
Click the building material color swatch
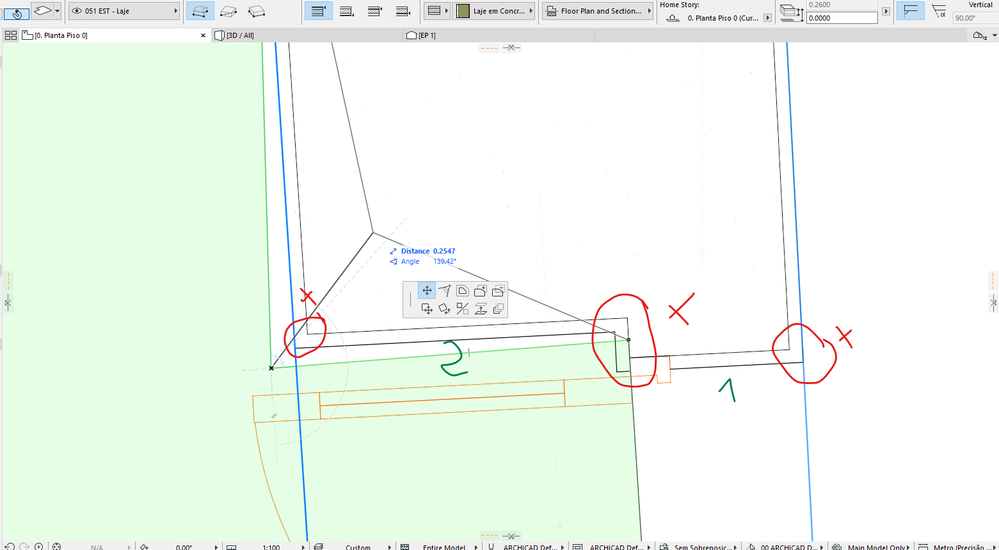tap(463, 11)
